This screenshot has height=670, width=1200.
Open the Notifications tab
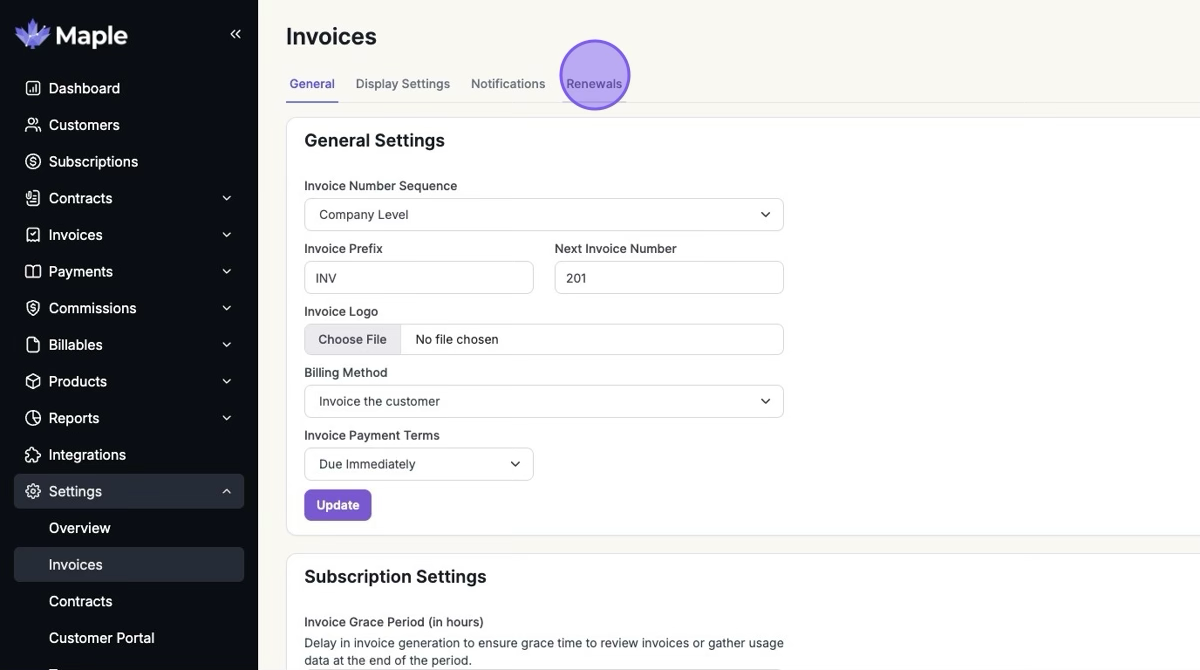coord(508,84)
